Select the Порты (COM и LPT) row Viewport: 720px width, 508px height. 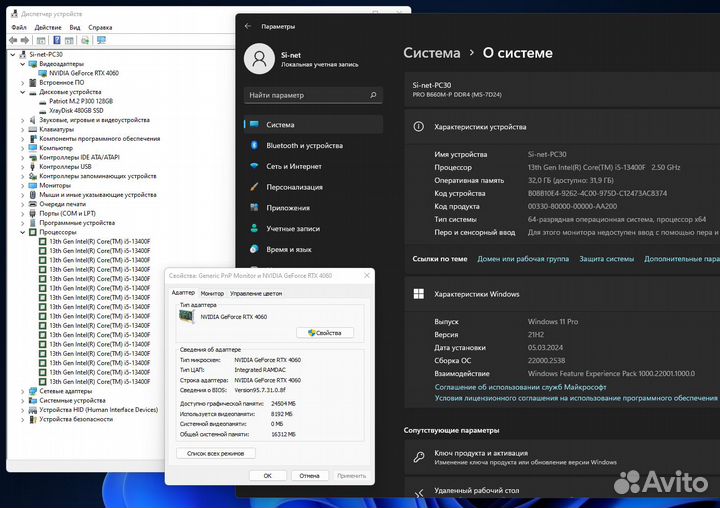click(x=68, y=214)
